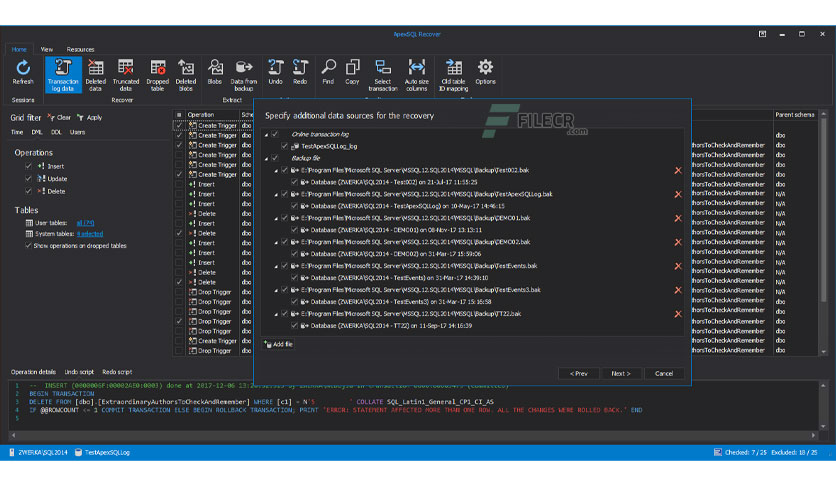
Task: Open the Undo script tab
Action: click(x=79, y=372)
